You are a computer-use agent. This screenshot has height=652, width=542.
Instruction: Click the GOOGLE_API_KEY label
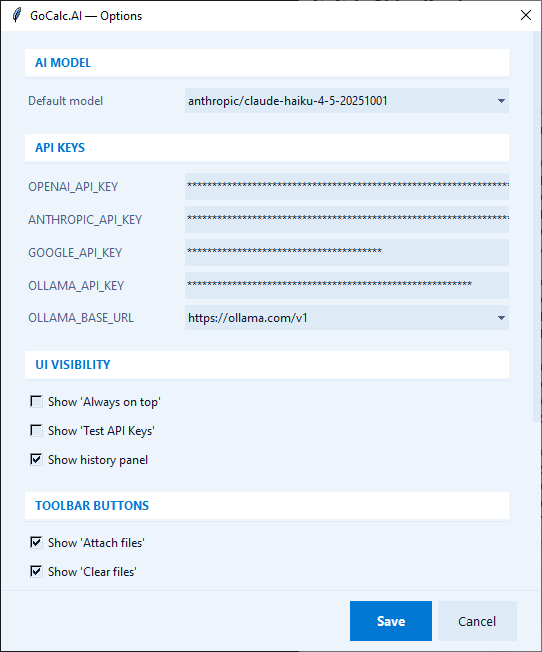75,252
